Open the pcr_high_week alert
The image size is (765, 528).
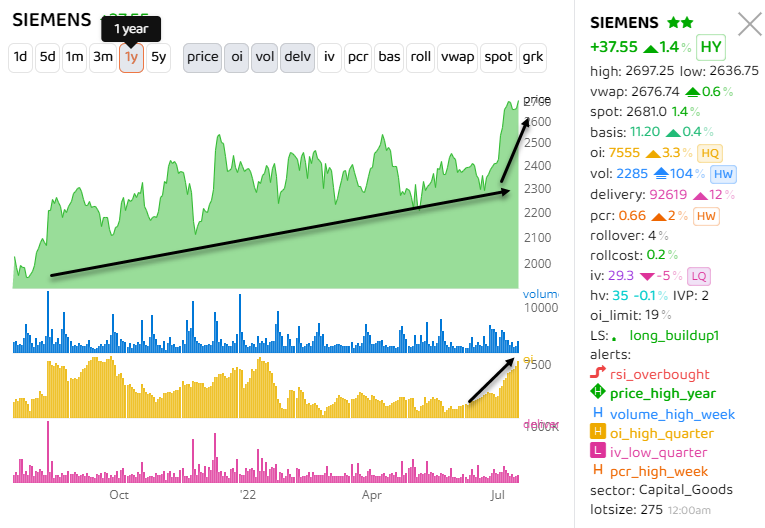point(658,471)
